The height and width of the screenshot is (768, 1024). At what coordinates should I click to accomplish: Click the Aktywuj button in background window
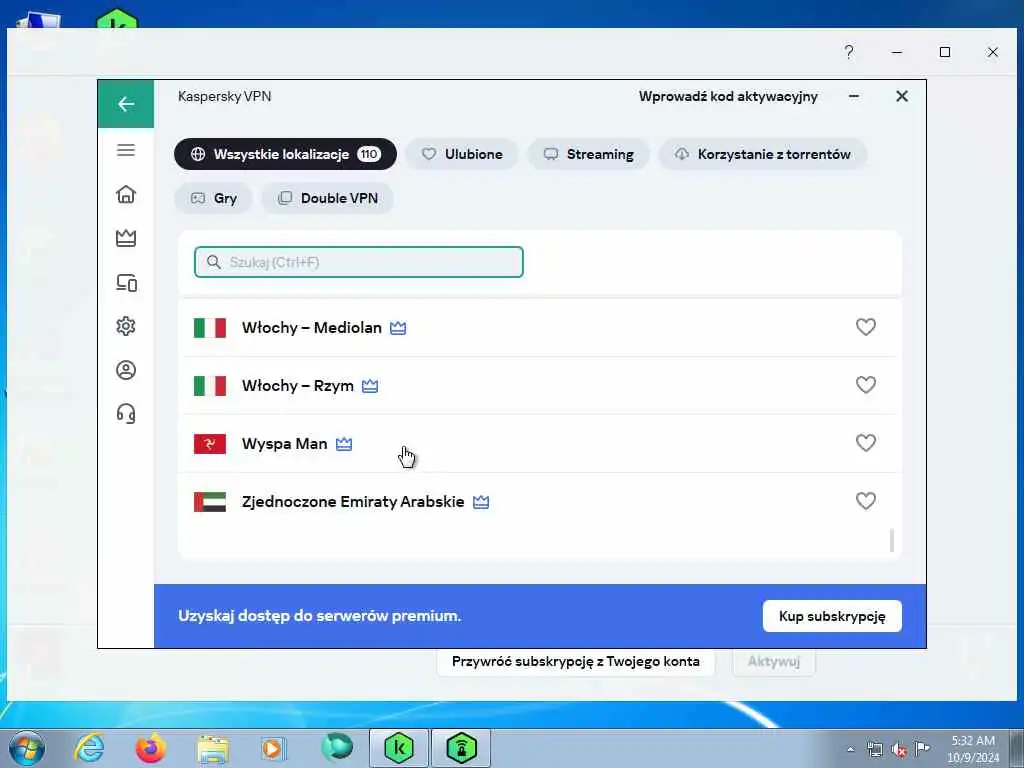pos(774,662)
